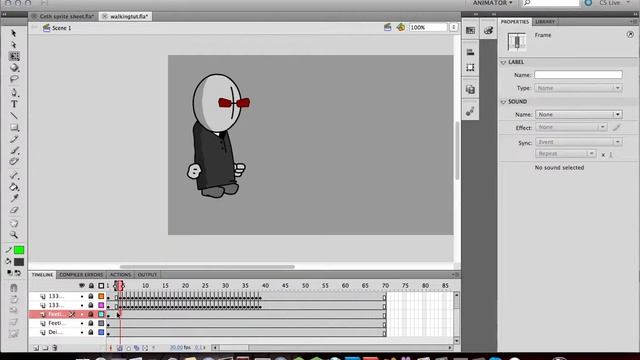This screenshot has width=640, height=360.
Task: Toggle lock on the Dei... layer
Action: [91, 332]
